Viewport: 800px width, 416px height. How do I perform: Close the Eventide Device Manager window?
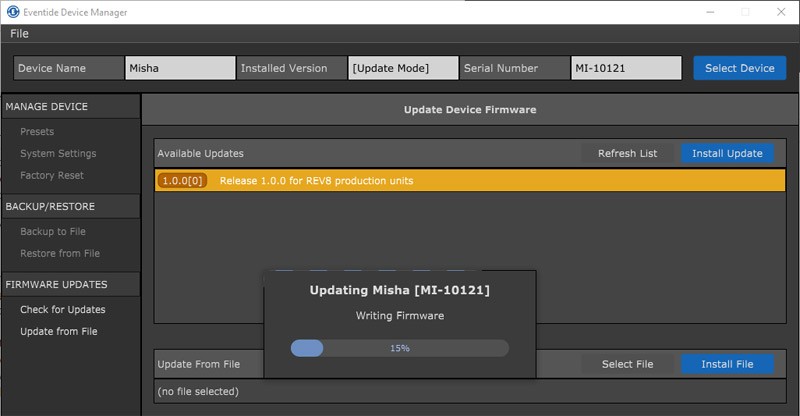click(781, 12)
